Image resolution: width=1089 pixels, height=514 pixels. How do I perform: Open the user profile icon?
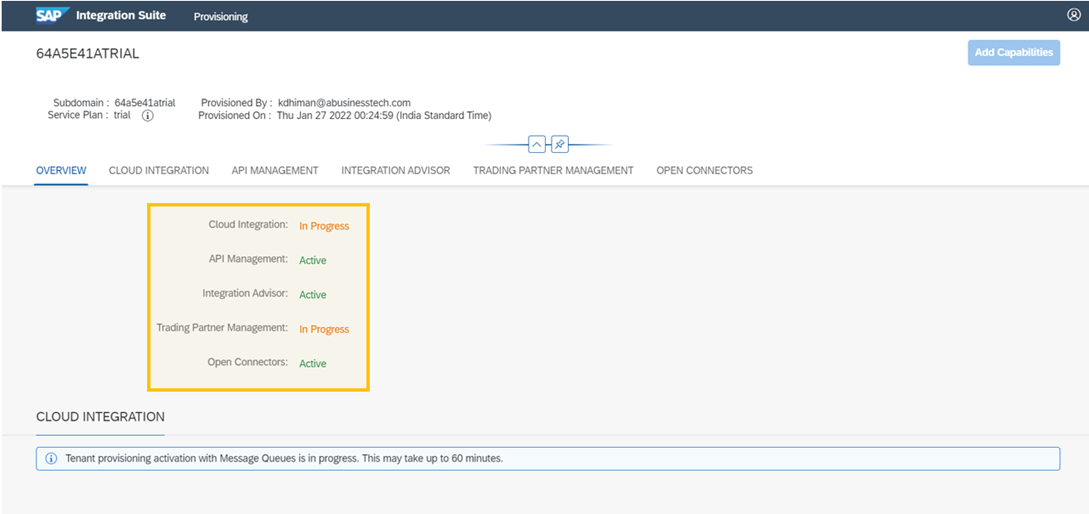click(1073, 15)
